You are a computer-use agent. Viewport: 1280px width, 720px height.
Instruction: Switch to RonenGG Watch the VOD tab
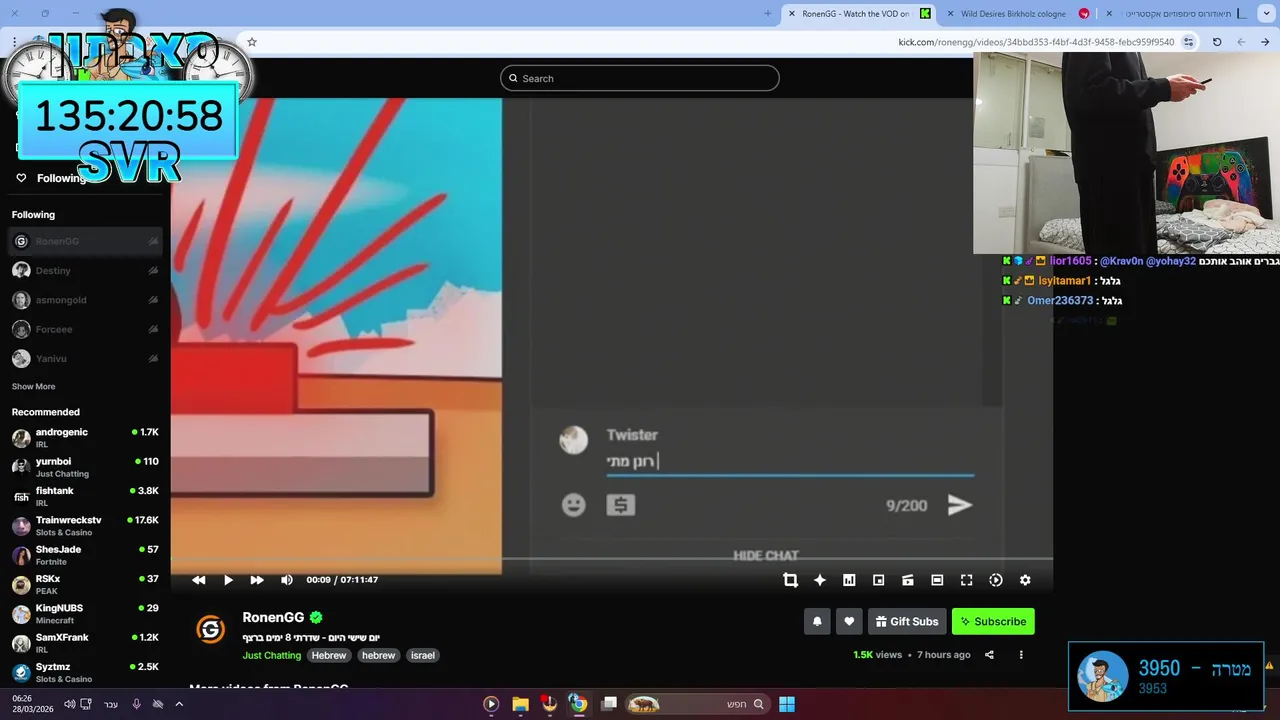point(860,14)
